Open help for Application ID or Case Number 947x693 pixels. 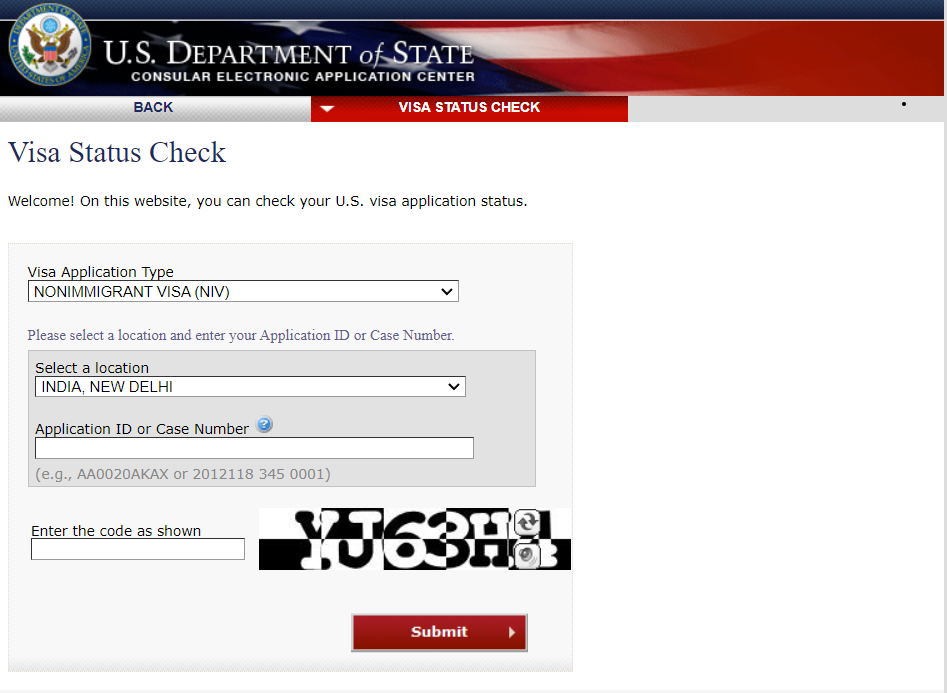tap(265, 425)
